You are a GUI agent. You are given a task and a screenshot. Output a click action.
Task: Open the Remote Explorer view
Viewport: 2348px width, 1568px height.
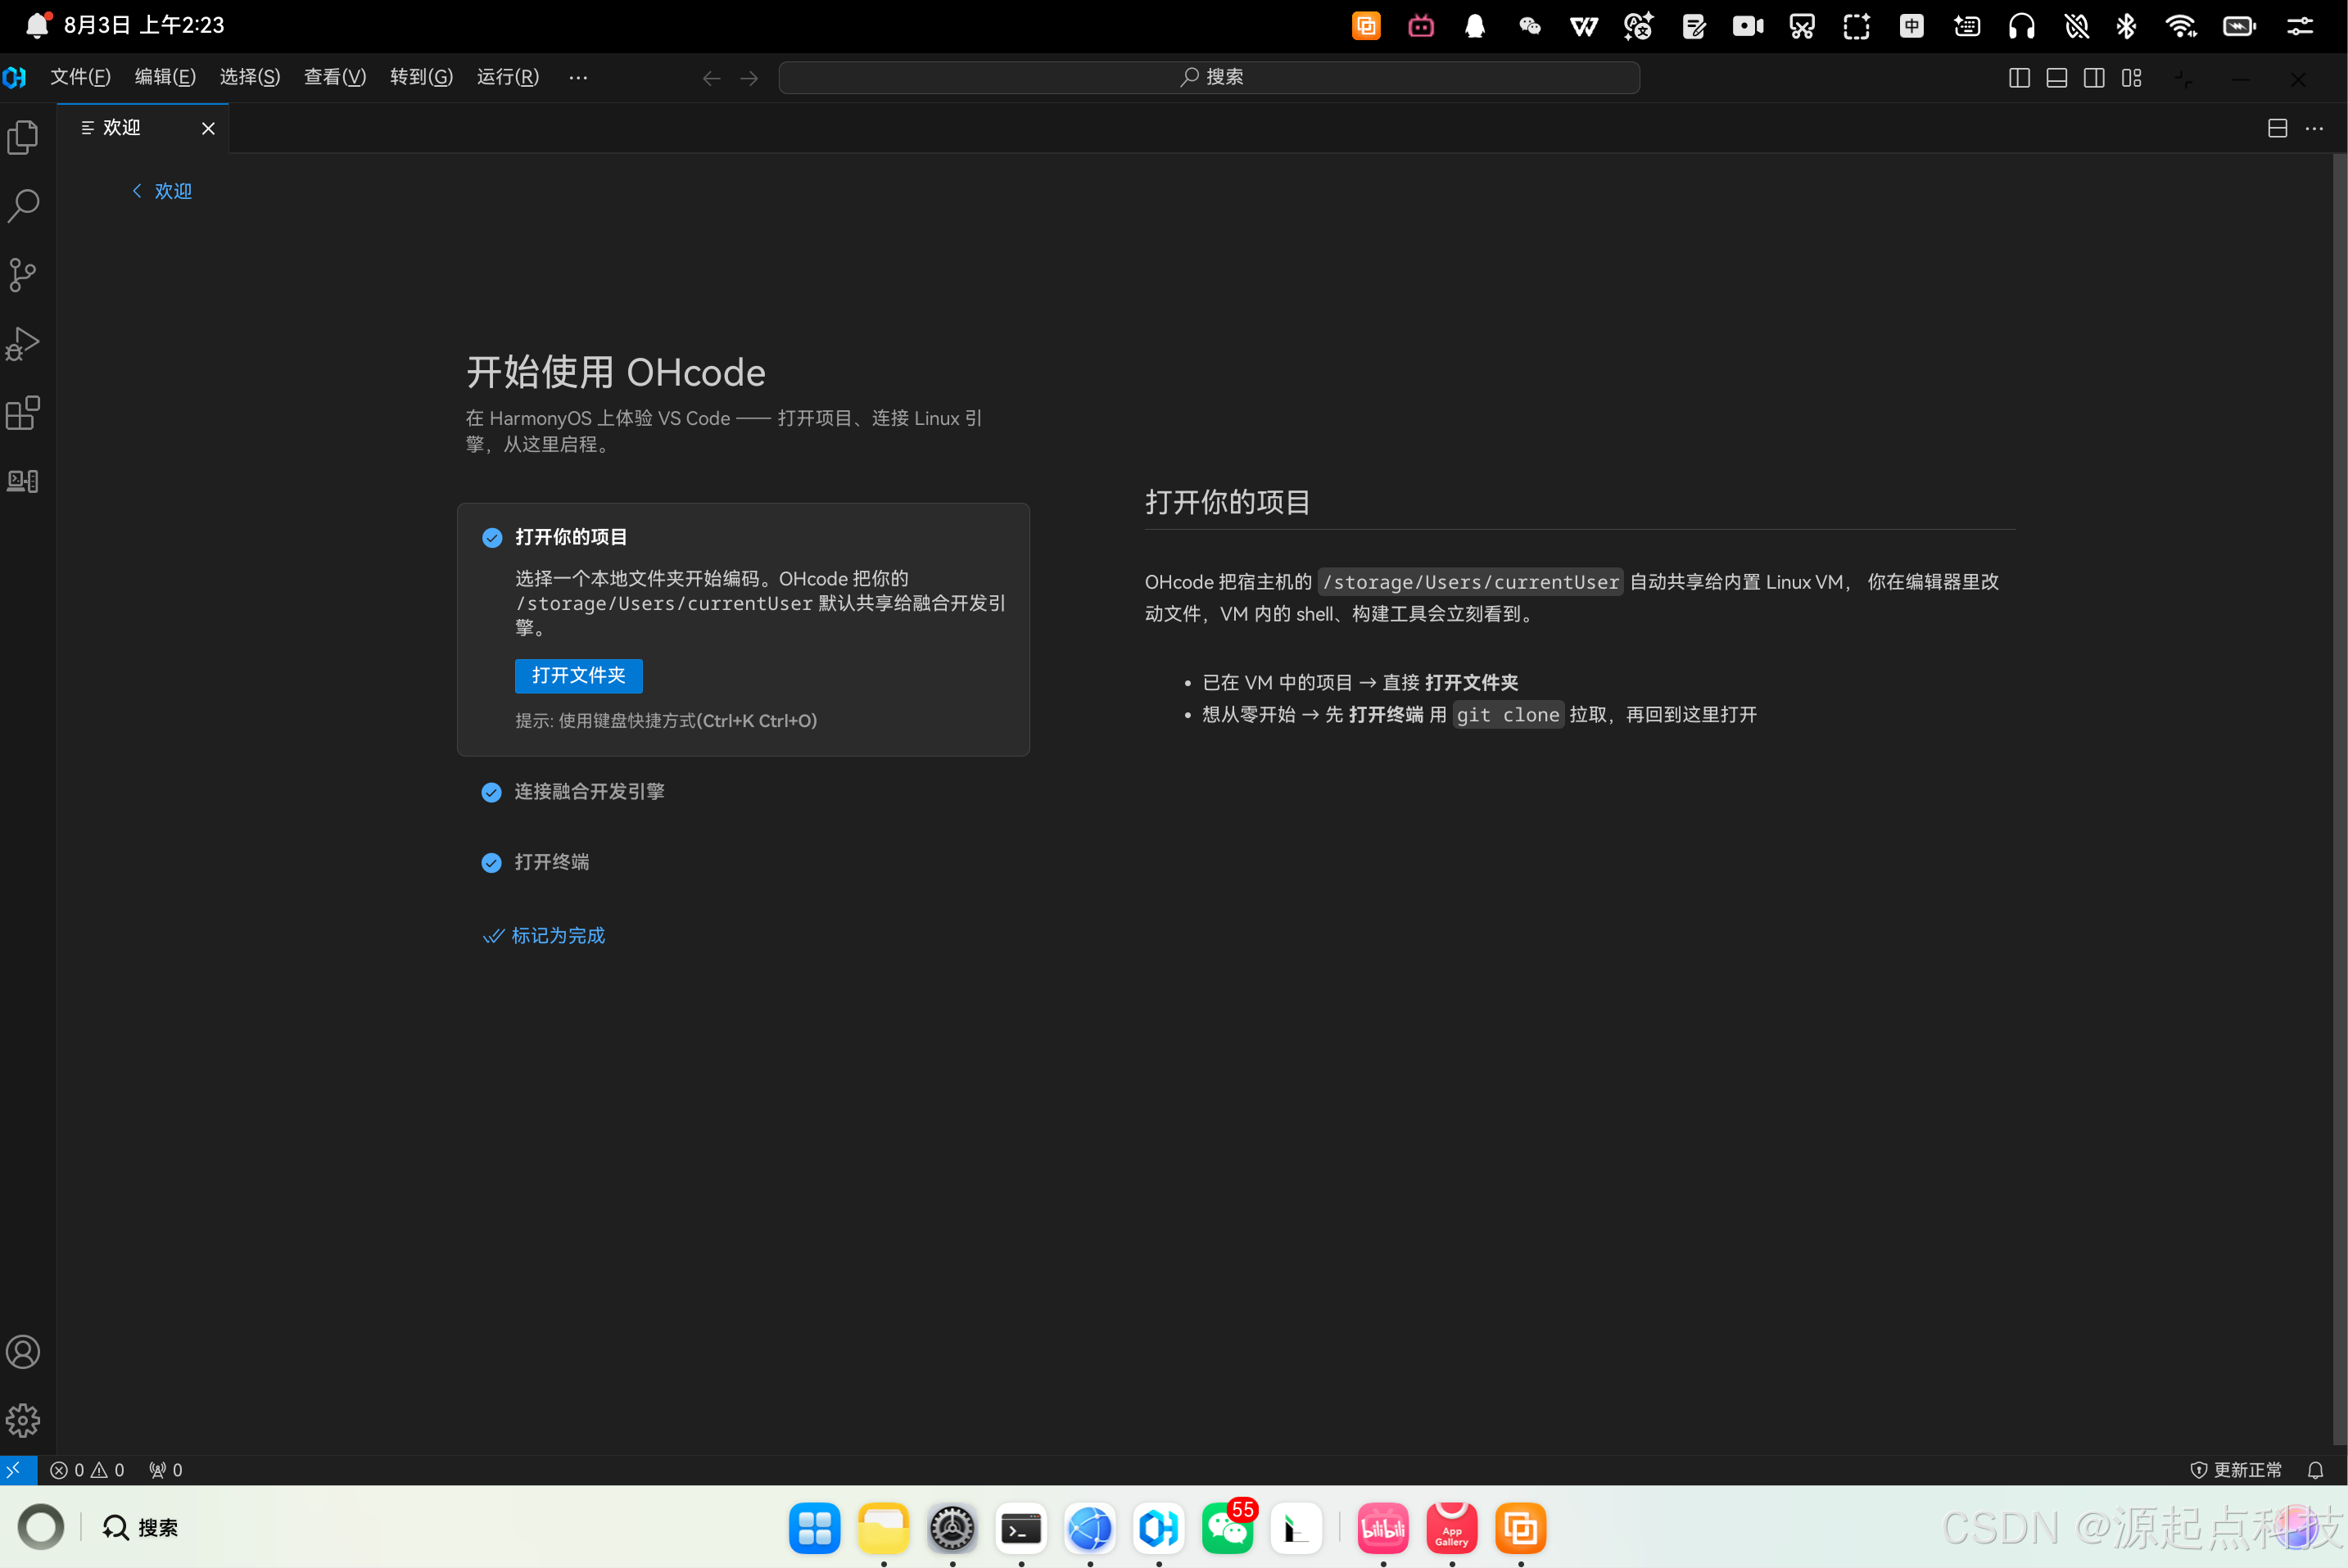23,481
